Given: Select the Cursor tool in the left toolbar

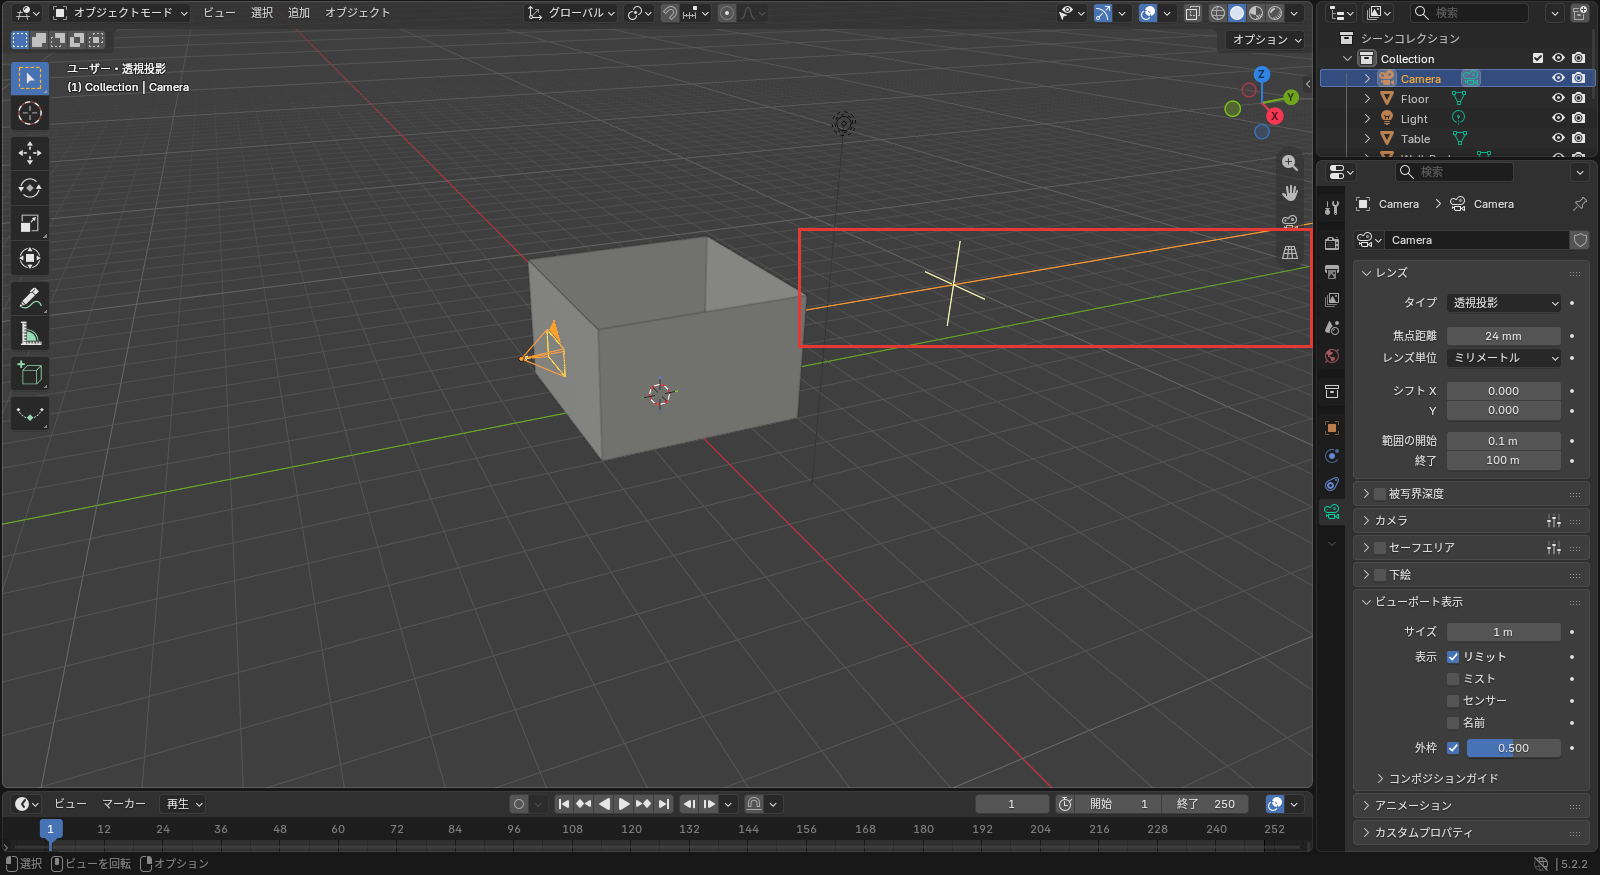Looking at the screenshot, I should point(30,113).
